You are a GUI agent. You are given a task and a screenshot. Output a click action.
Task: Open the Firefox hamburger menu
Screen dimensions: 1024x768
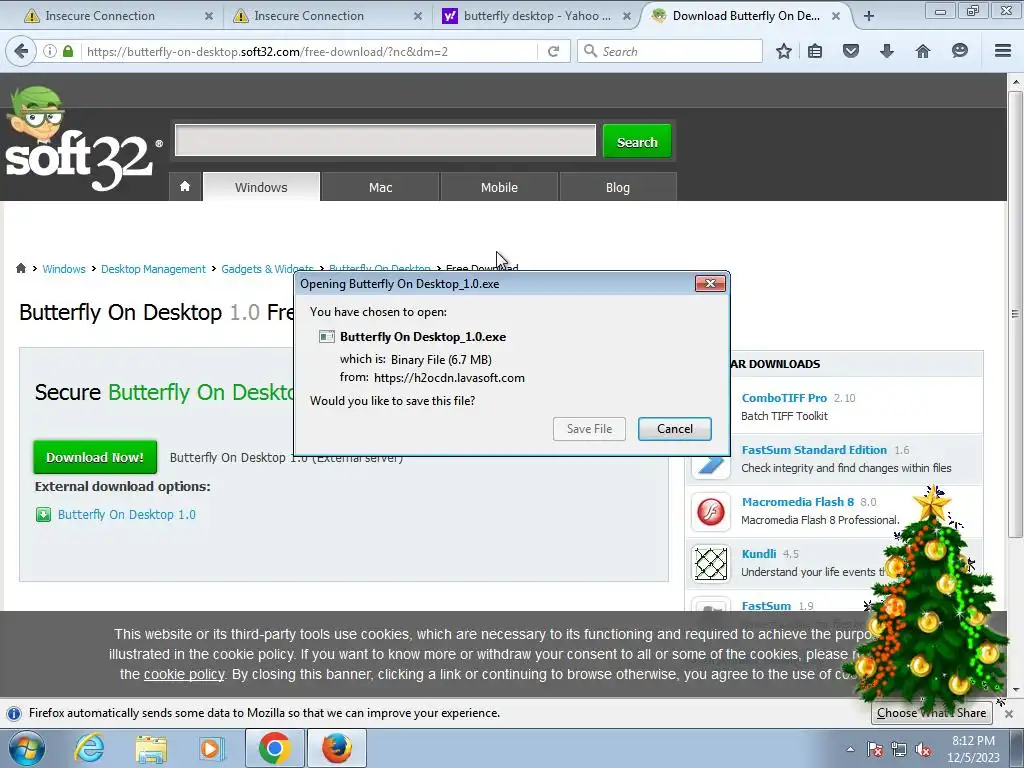(x=1003, y=51)
